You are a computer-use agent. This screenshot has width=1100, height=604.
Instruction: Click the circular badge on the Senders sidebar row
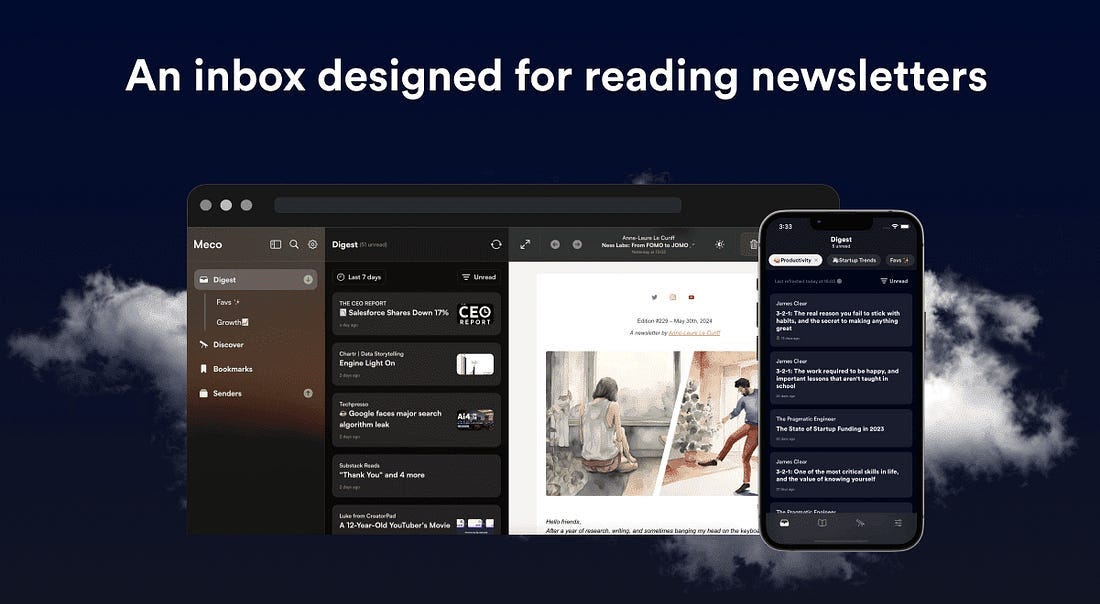point(308,394)
